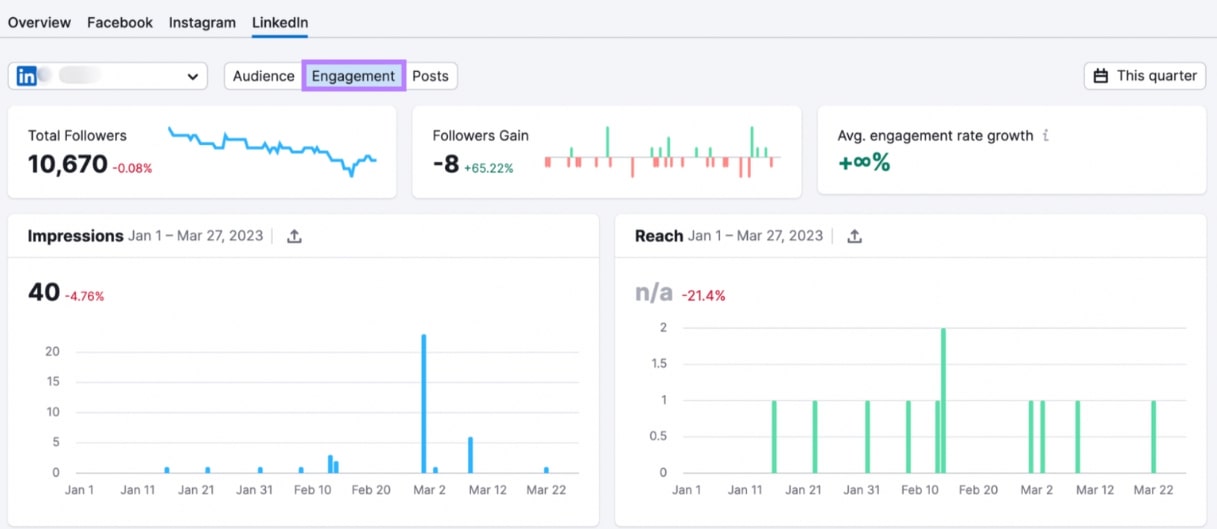
Task: Select the LinkedIn tab
Action: (280, 22)
